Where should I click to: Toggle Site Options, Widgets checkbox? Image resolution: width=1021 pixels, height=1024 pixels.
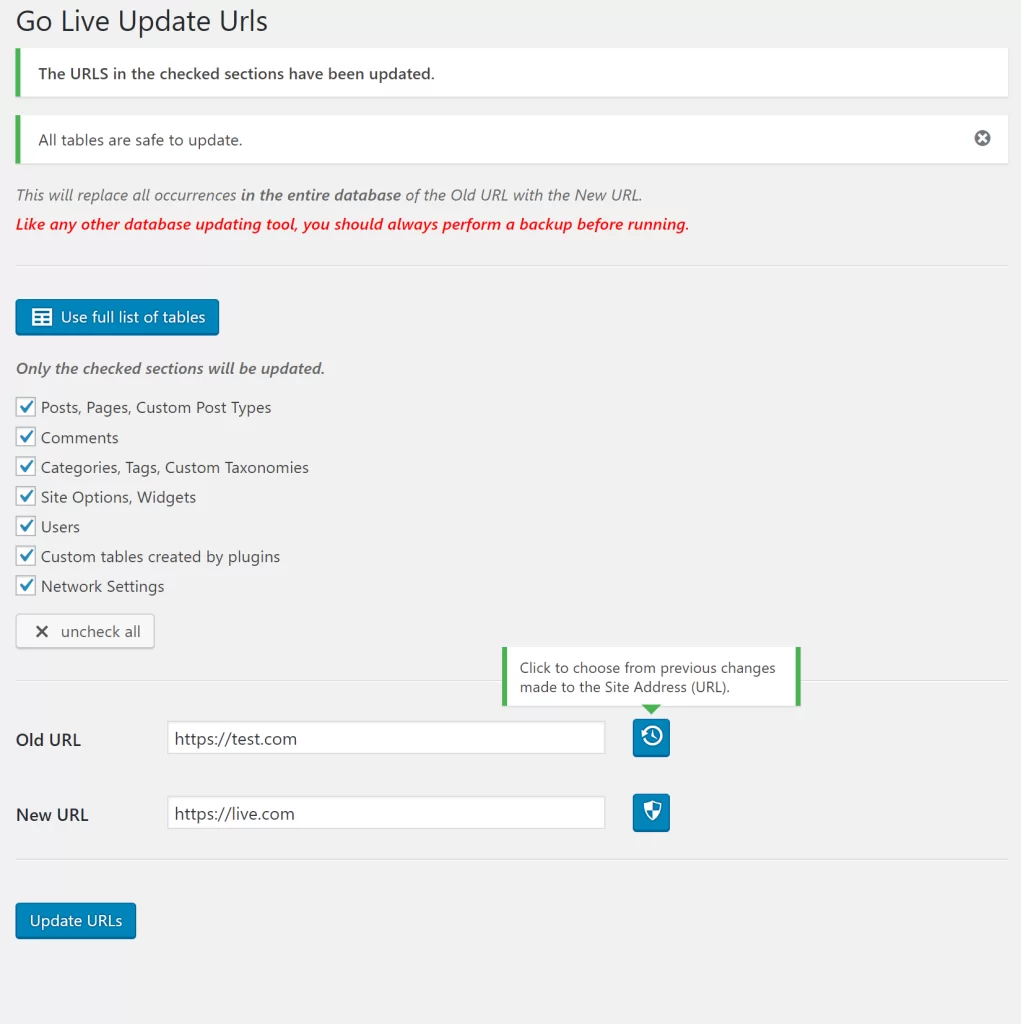pos(25,496)
